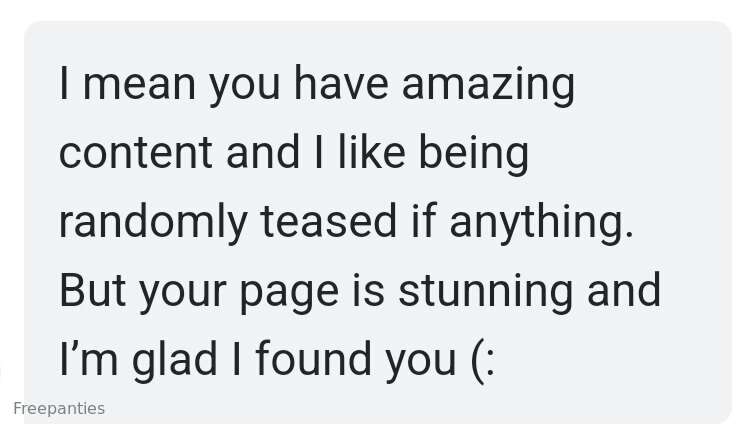
Task: Click the "(:" smiley at message end
Action: point(483,361)
